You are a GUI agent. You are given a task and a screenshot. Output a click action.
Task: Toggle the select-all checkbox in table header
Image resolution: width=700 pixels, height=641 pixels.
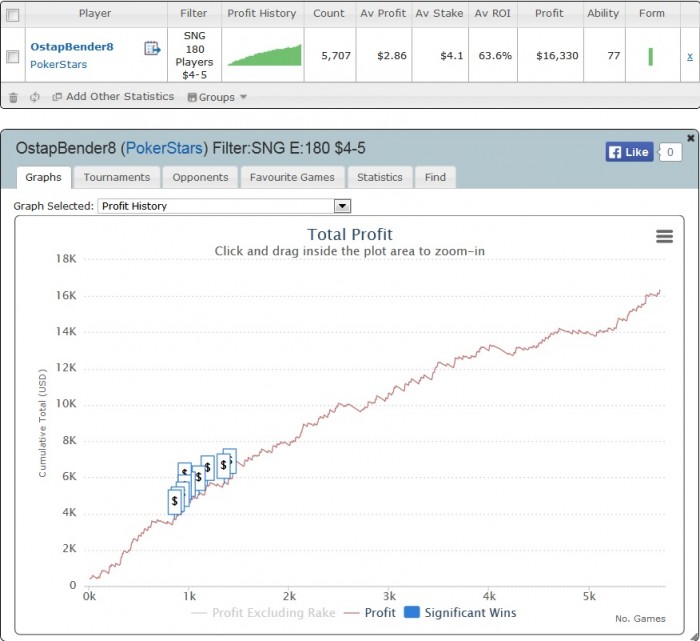12,15
